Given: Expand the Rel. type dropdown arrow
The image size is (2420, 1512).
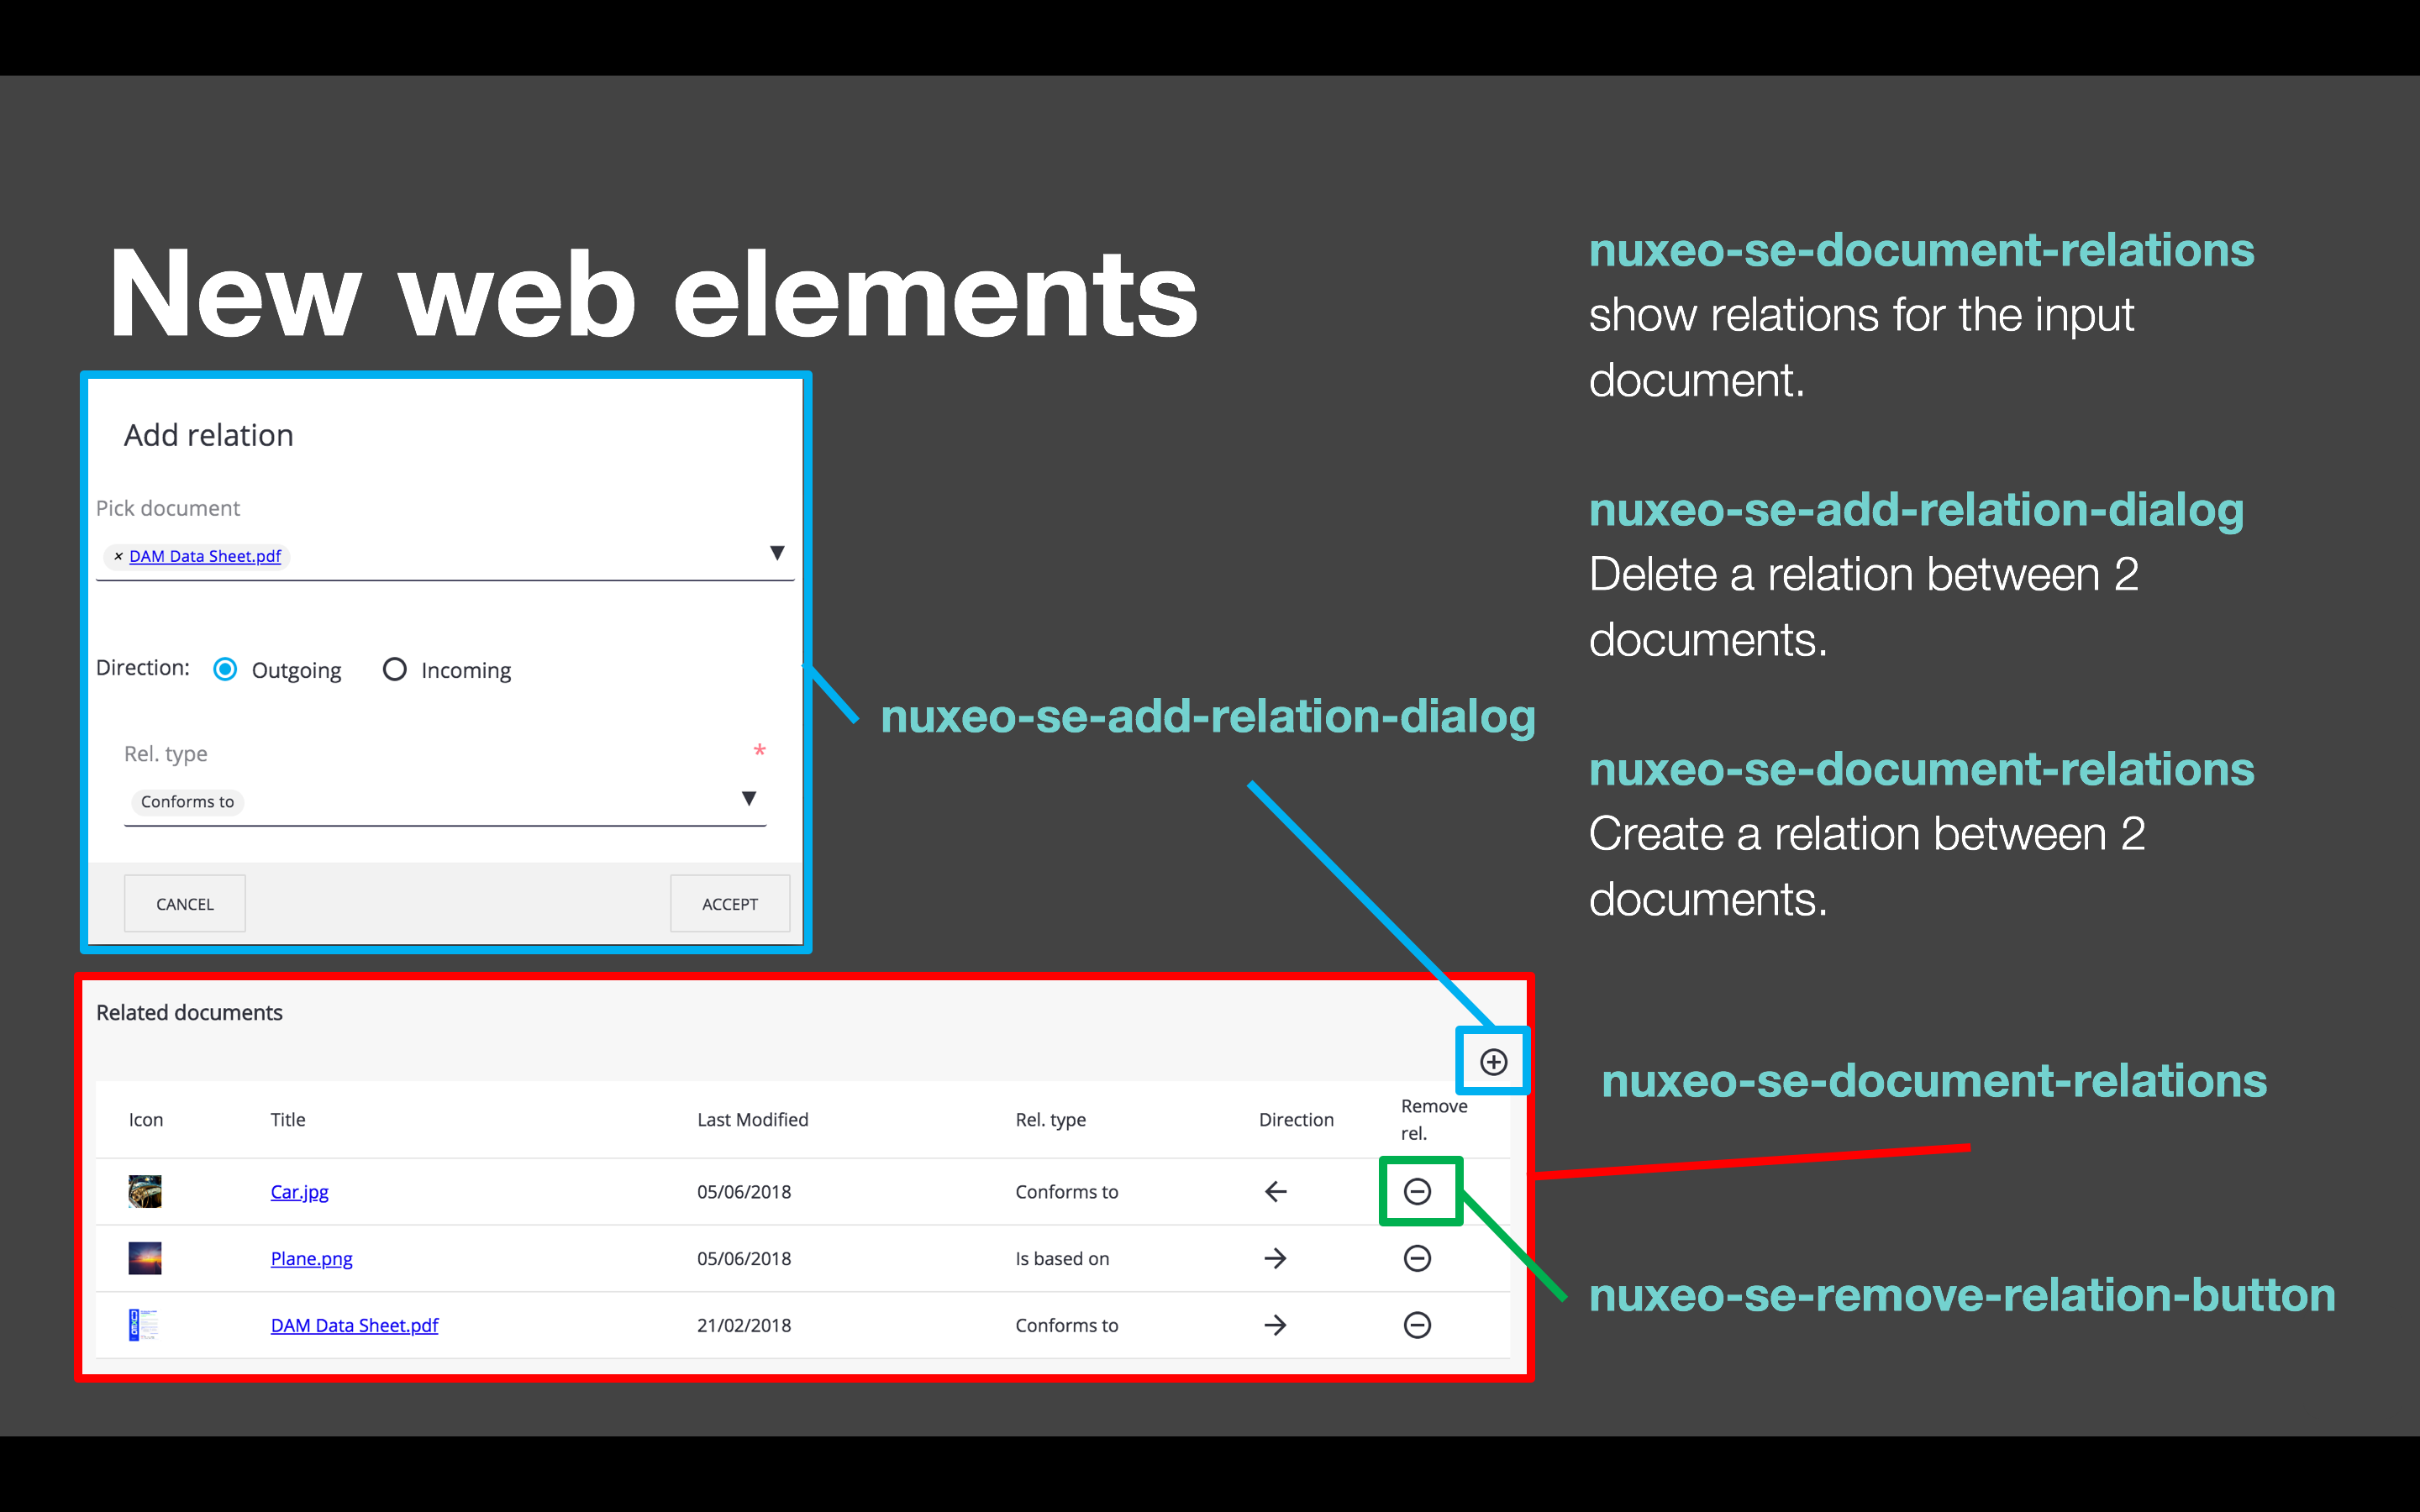Looking at the screenshot, I should (748, 798).
